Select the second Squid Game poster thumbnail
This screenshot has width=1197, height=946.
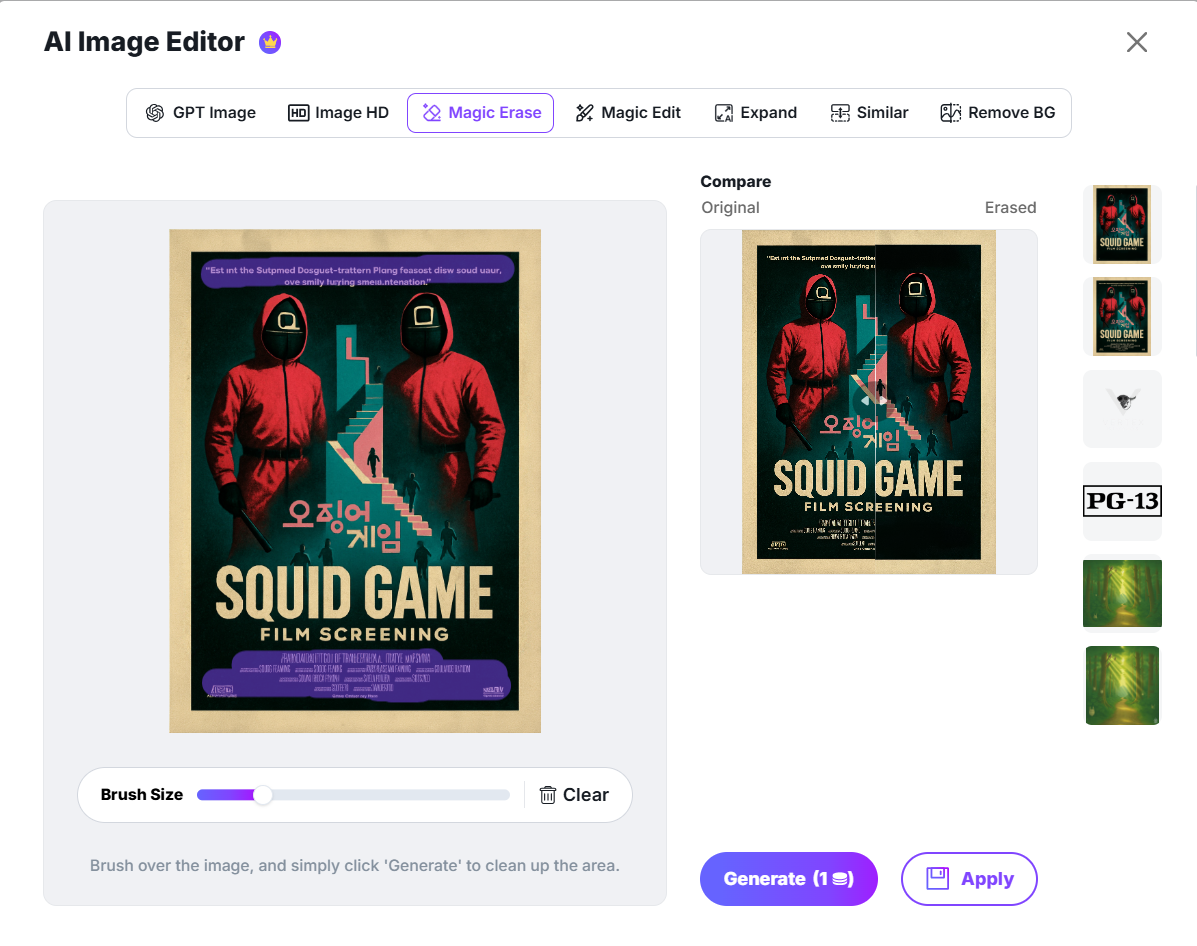click(1122, 316)
